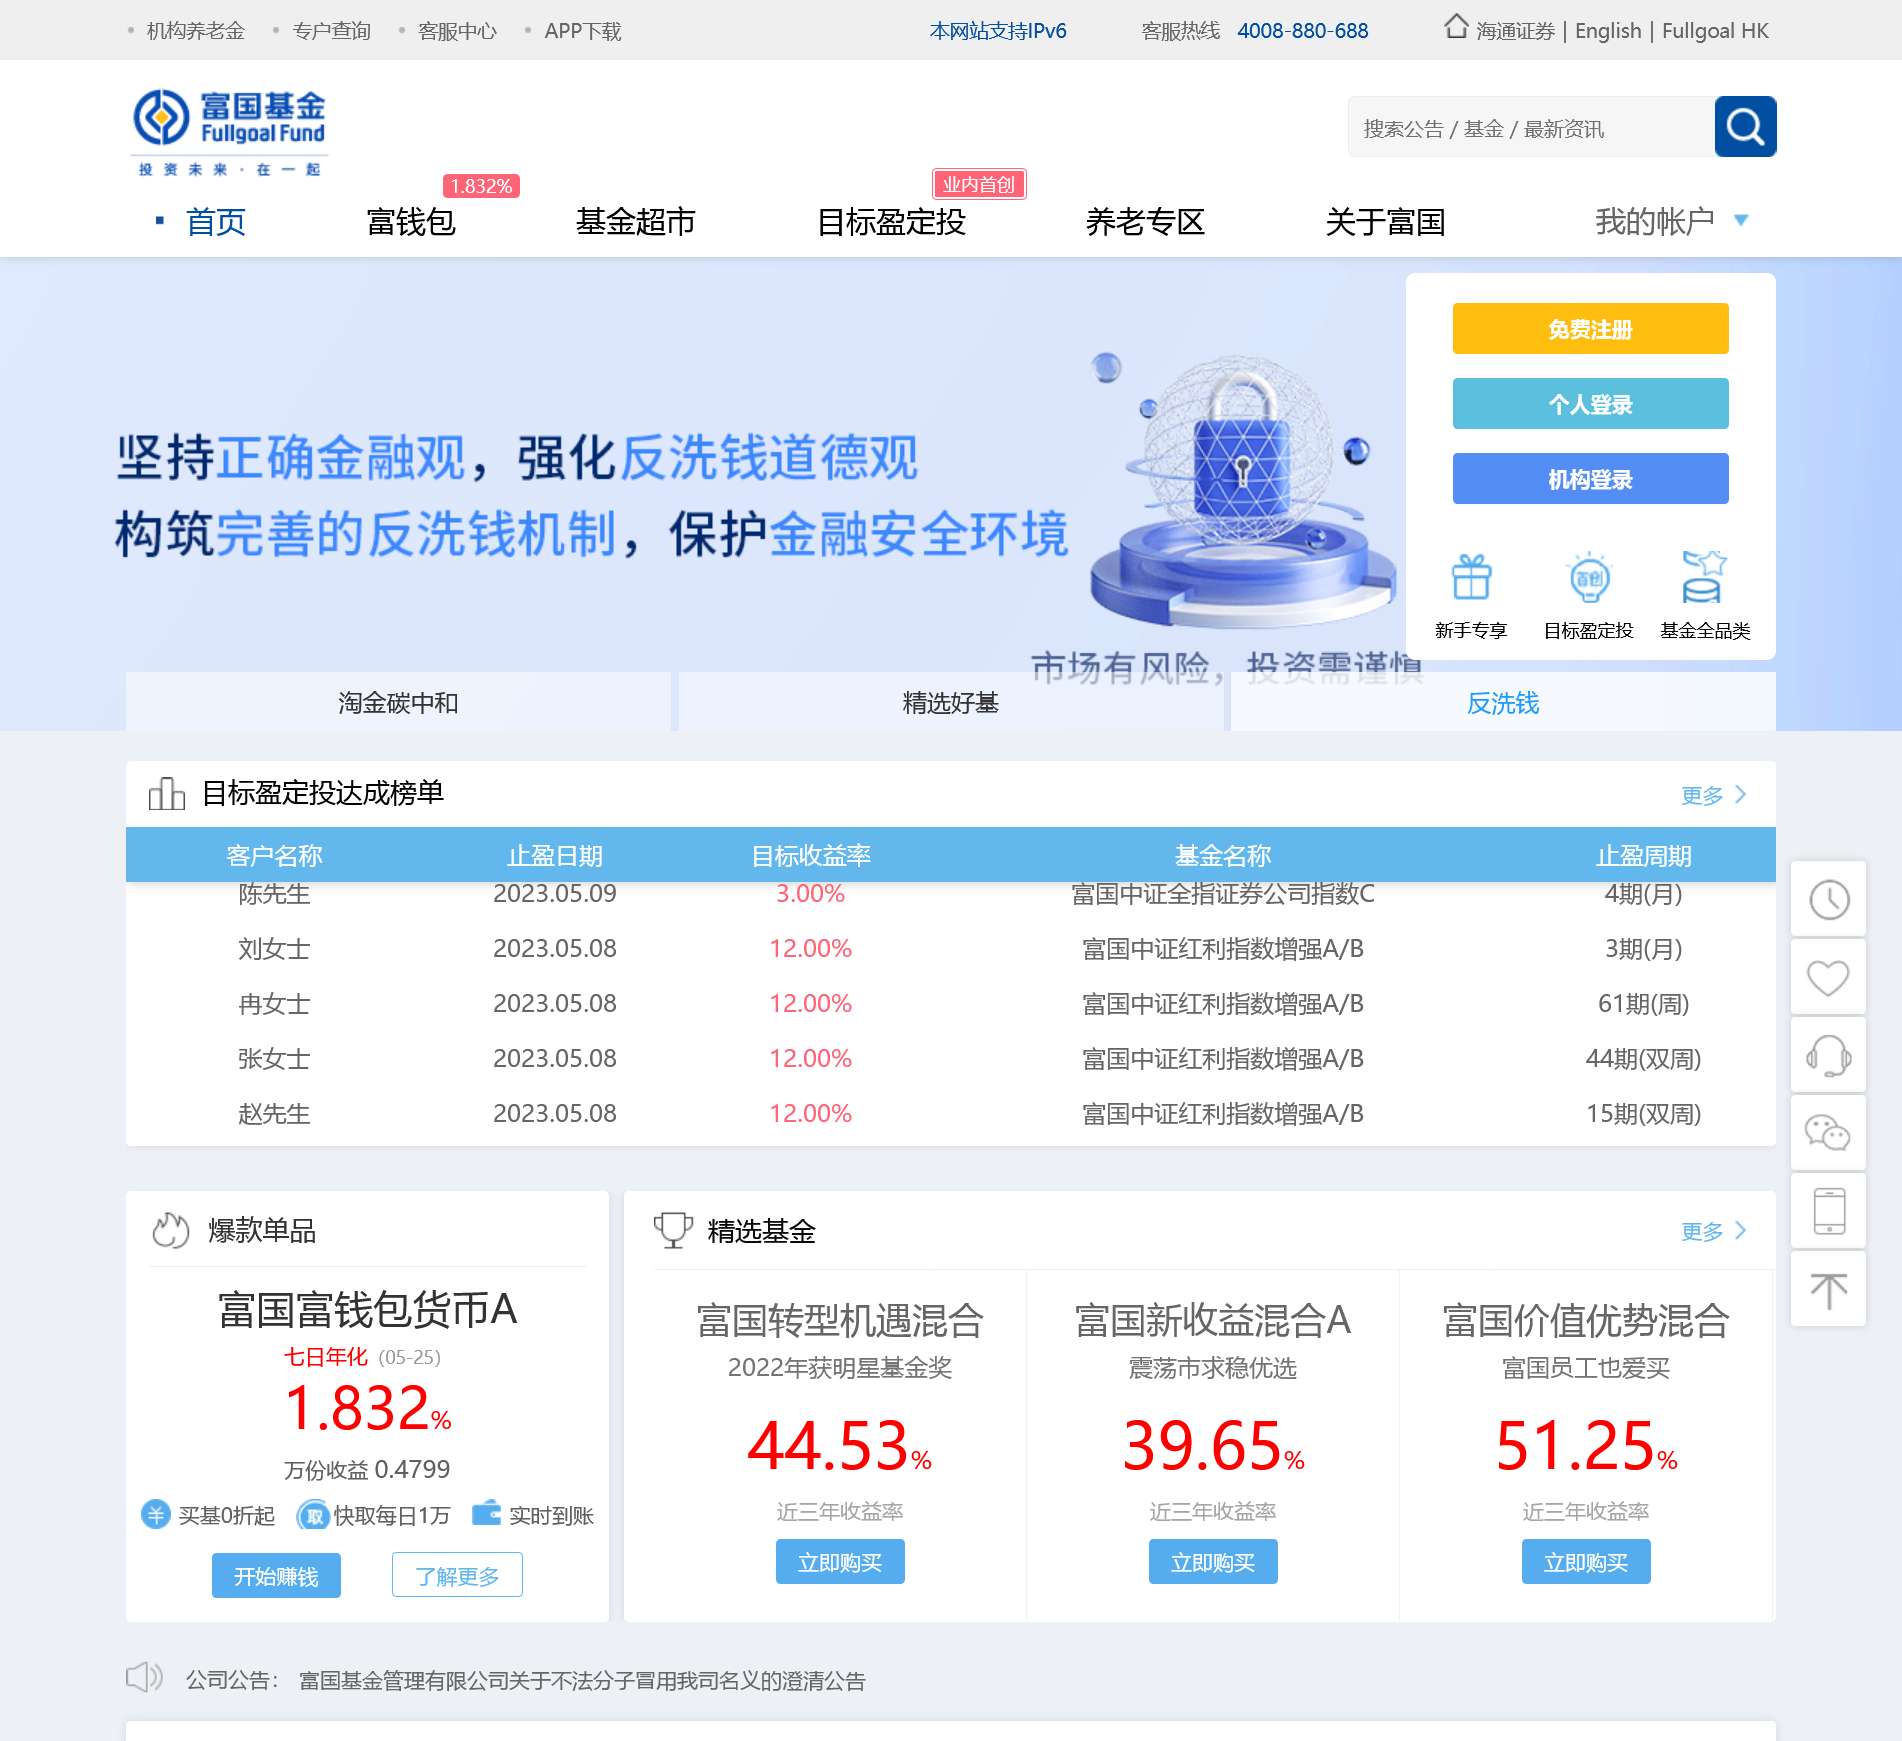The height and width of the screenshot is (1741, 1902).
Task: Click the 个人登录 button
Action: click(x=1590, y=404)
